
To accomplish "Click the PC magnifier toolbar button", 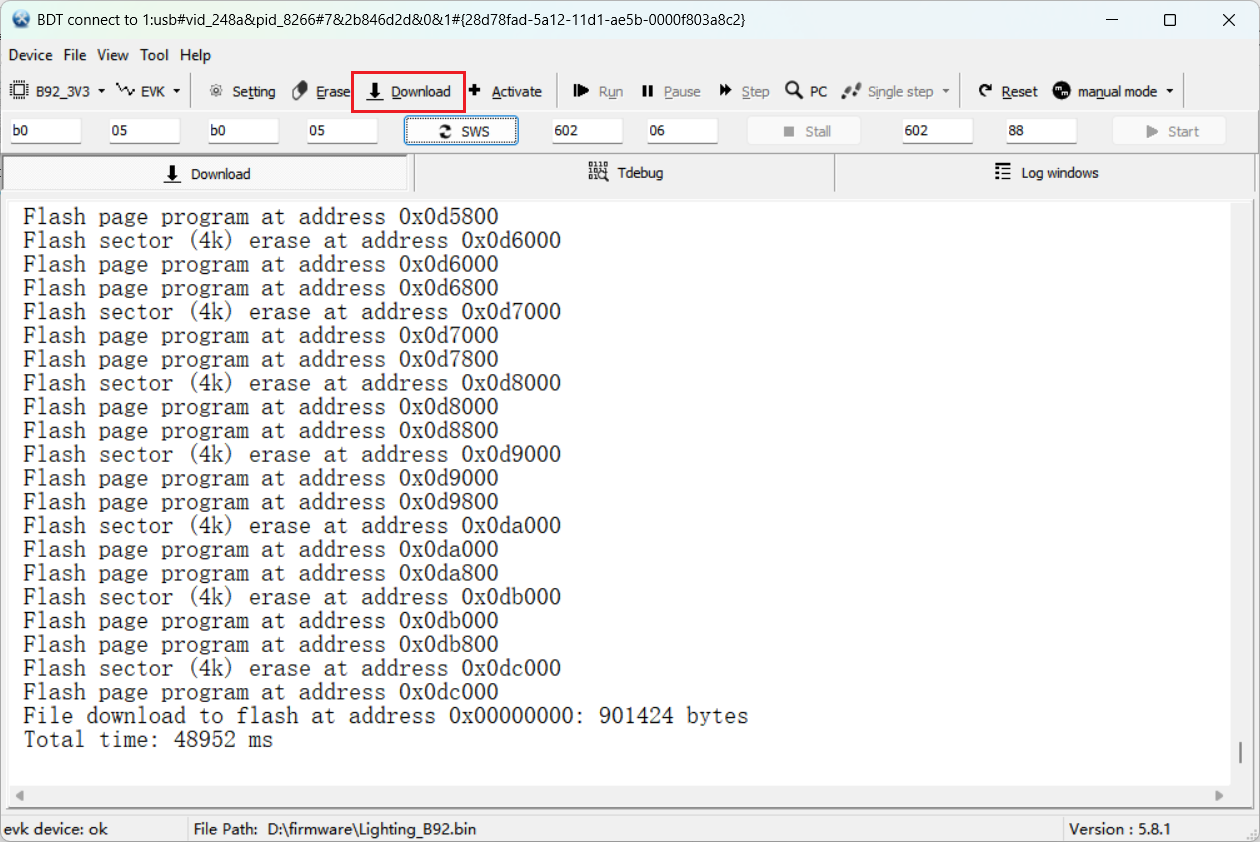I will [x=806, y=91].
